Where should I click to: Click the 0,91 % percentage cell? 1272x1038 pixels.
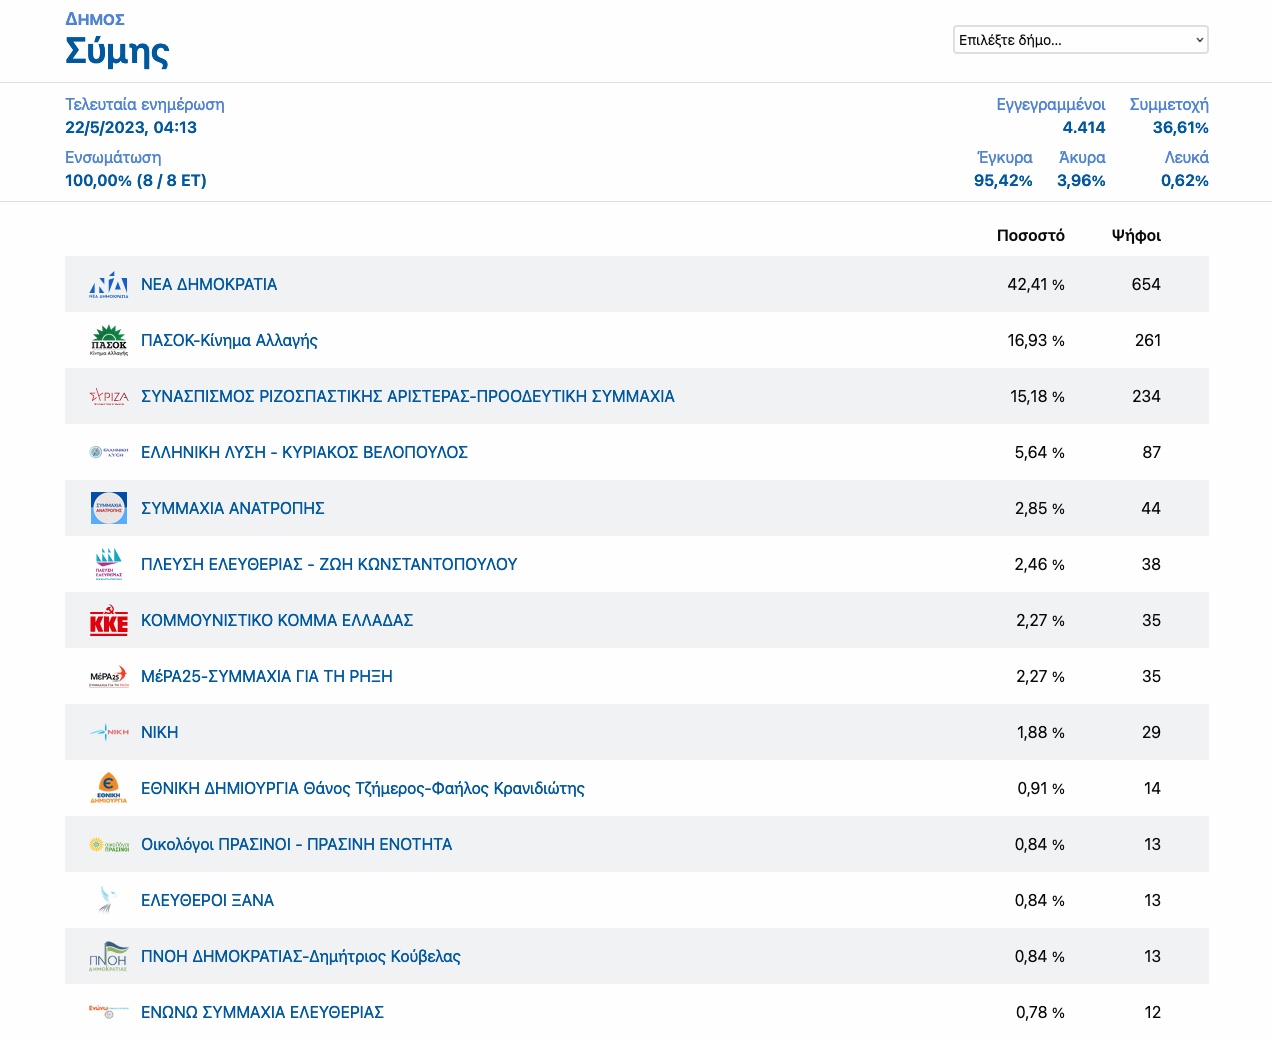pyautogui.click(x=1041, y=788)
